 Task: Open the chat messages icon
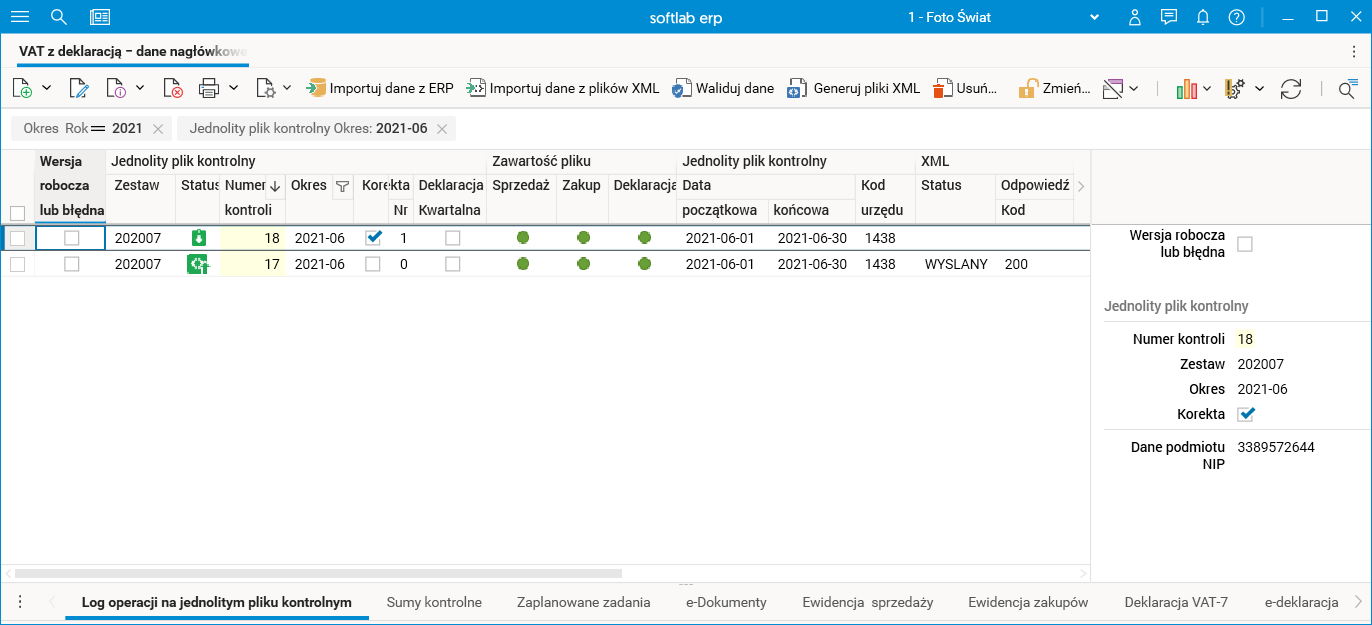[x=1168, y=17]
